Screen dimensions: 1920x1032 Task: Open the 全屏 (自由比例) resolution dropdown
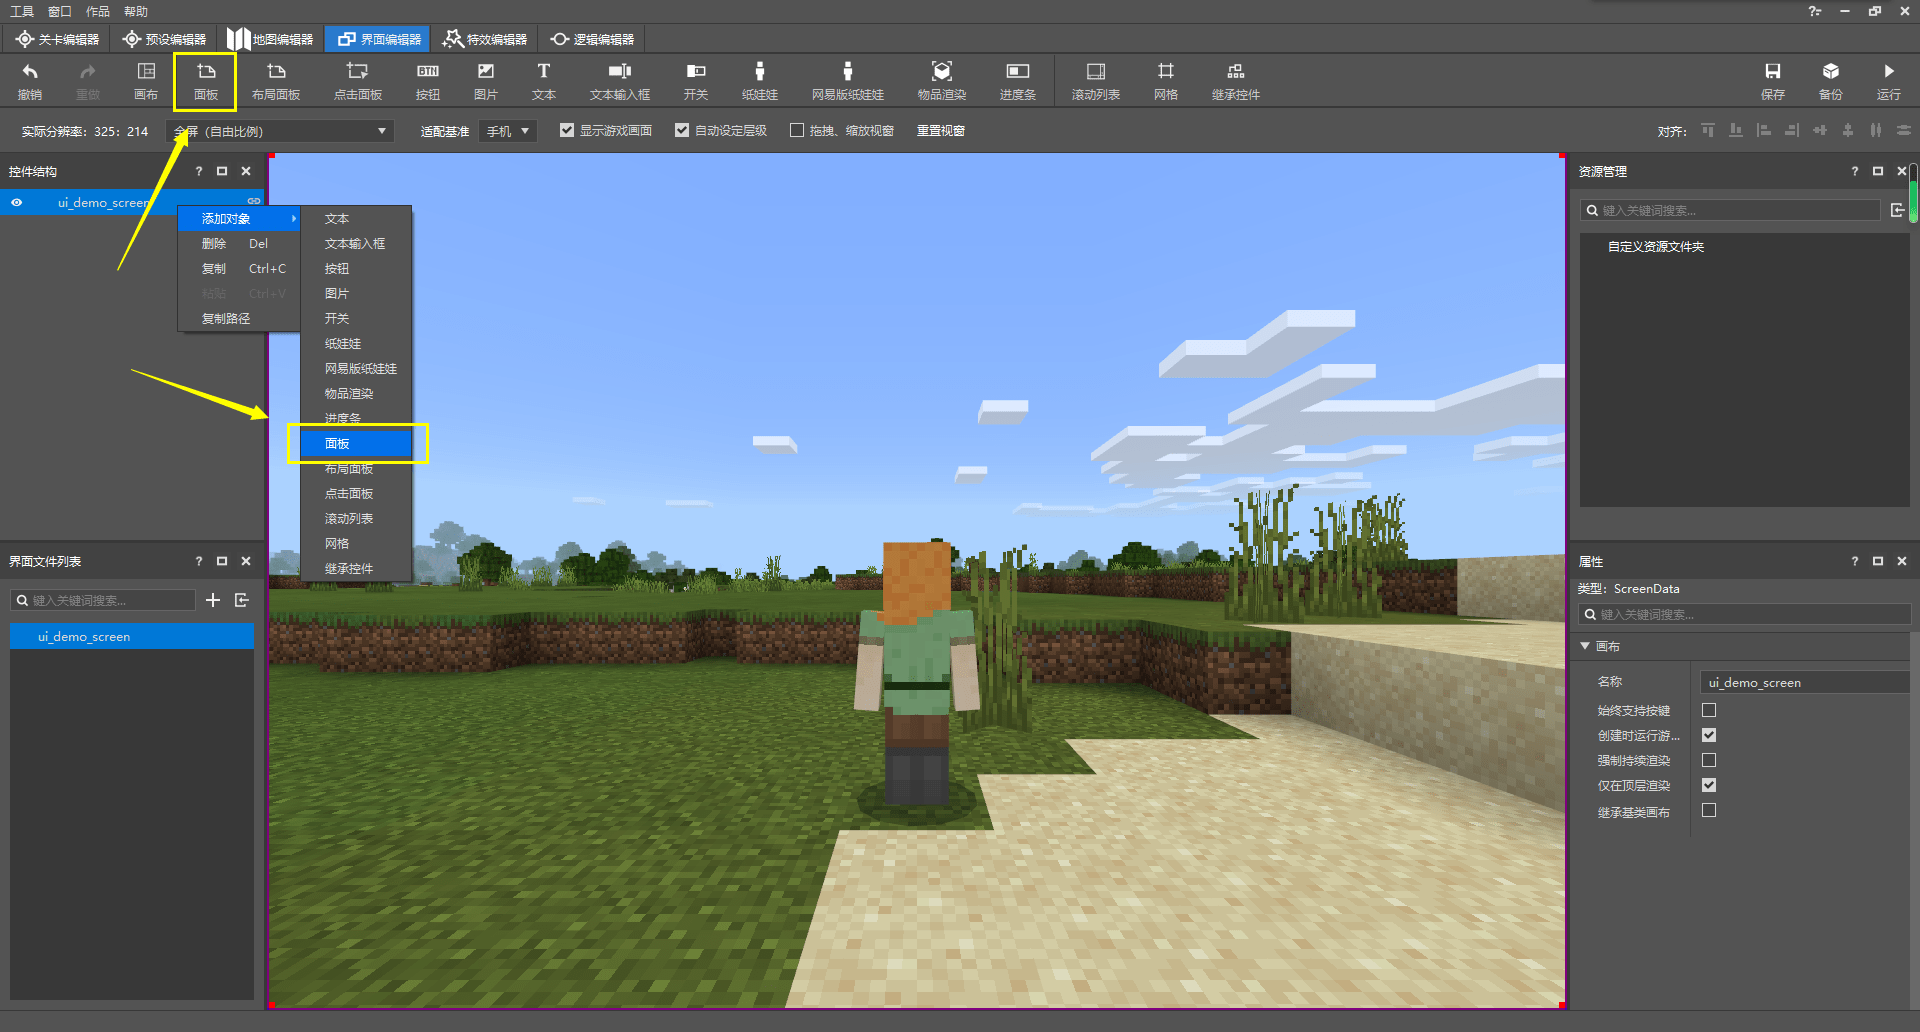[280, 131]
